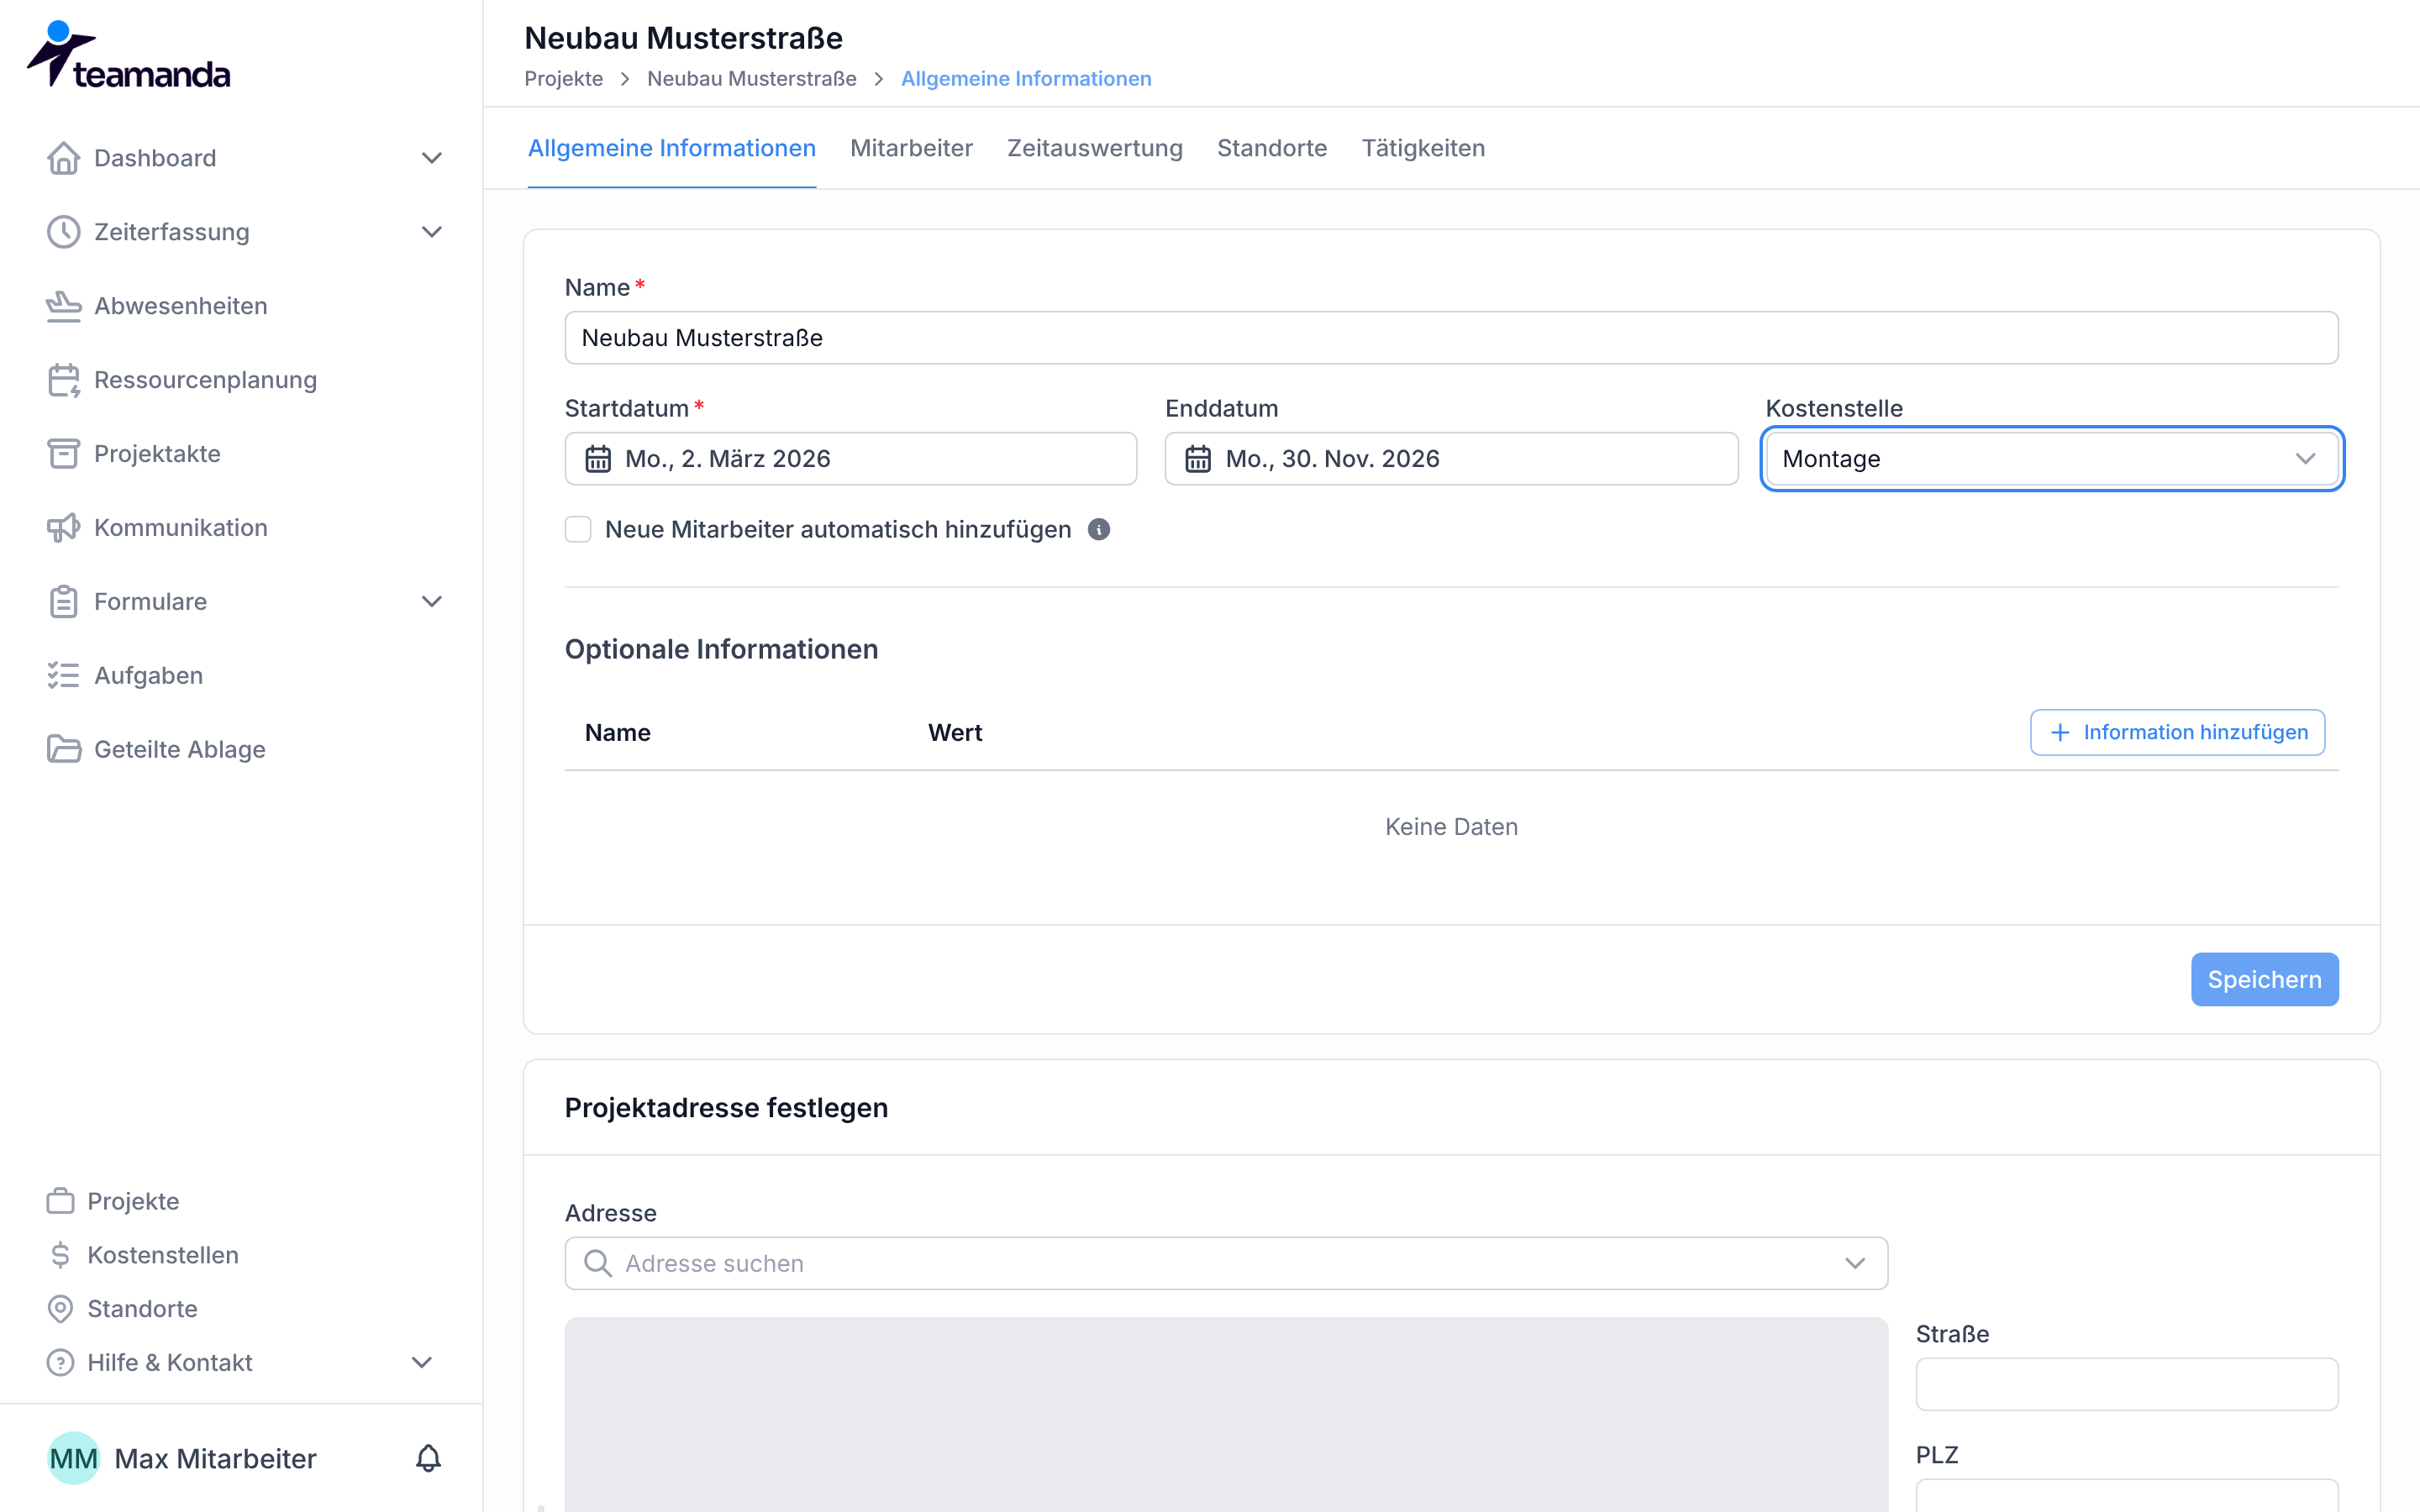Click Information hinzufügen button
The image size is (2420, 1512).
pyautogui.click(x=2177, y=732)
